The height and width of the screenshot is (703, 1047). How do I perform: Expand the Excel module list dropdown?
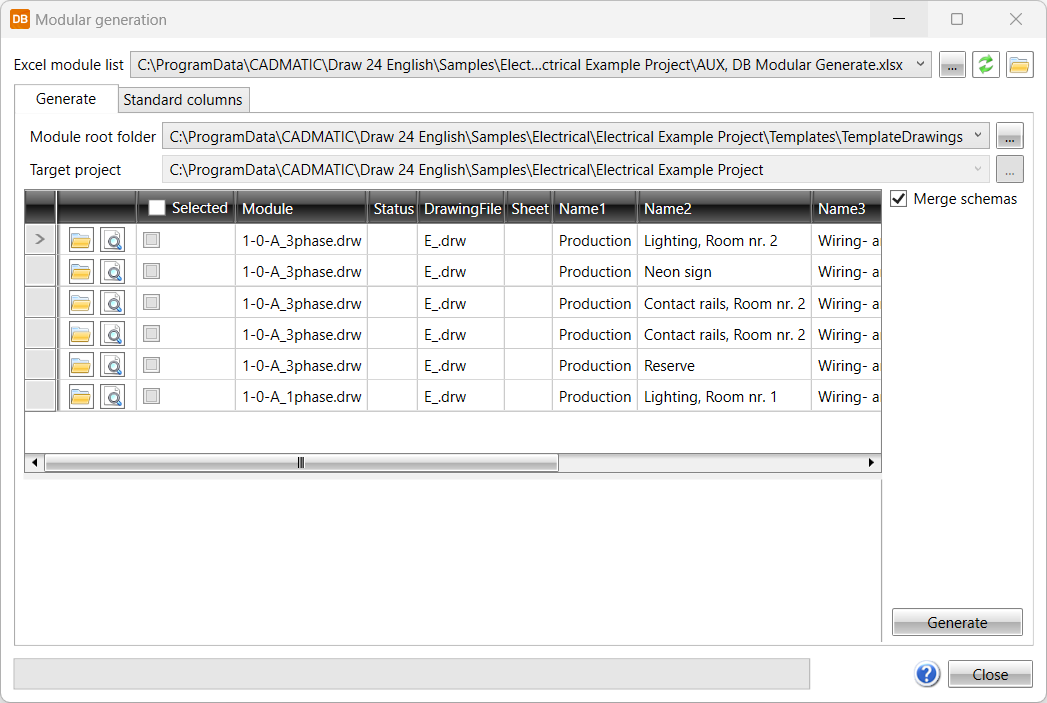point(920,65)
